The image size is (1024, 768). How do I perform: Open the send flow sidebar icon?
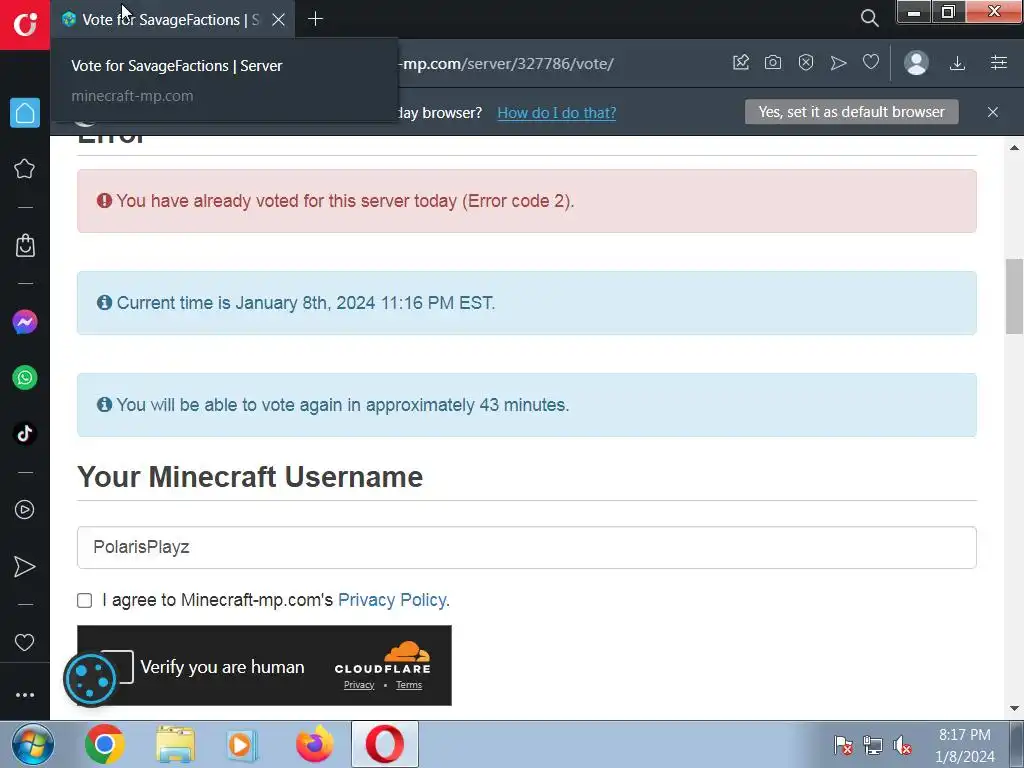[25, 566]
